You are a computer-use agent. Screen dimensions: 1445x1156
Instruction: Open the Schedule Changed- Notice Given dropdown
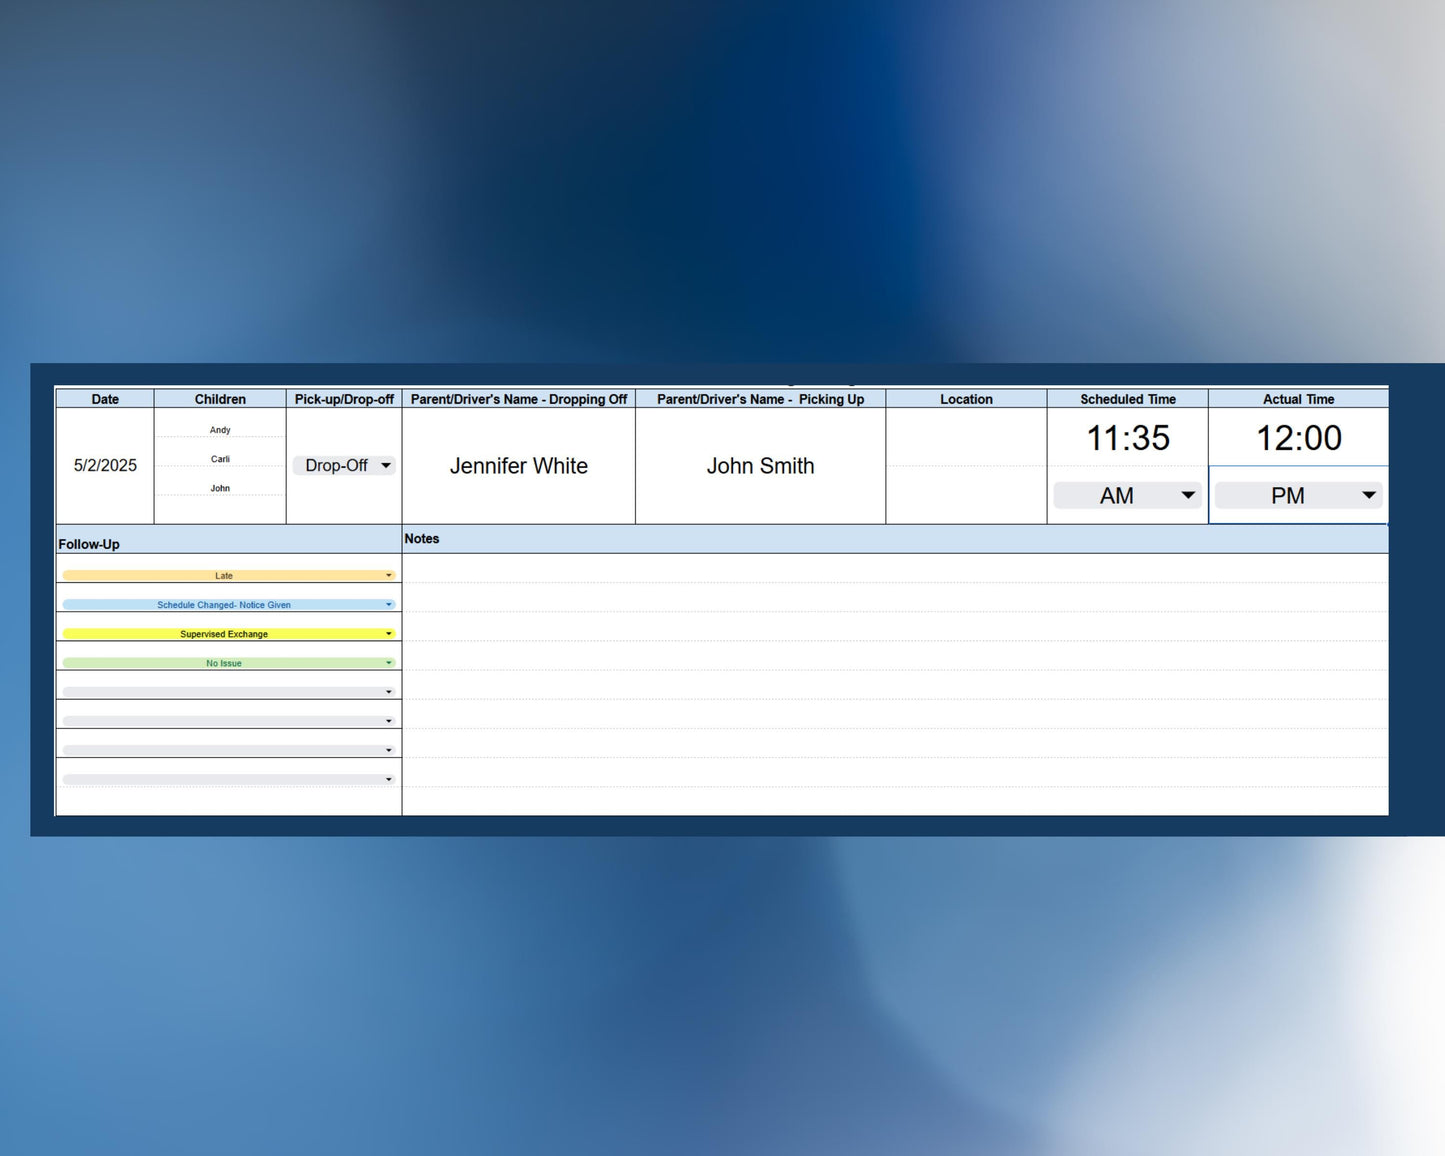(x=229, y=605)
